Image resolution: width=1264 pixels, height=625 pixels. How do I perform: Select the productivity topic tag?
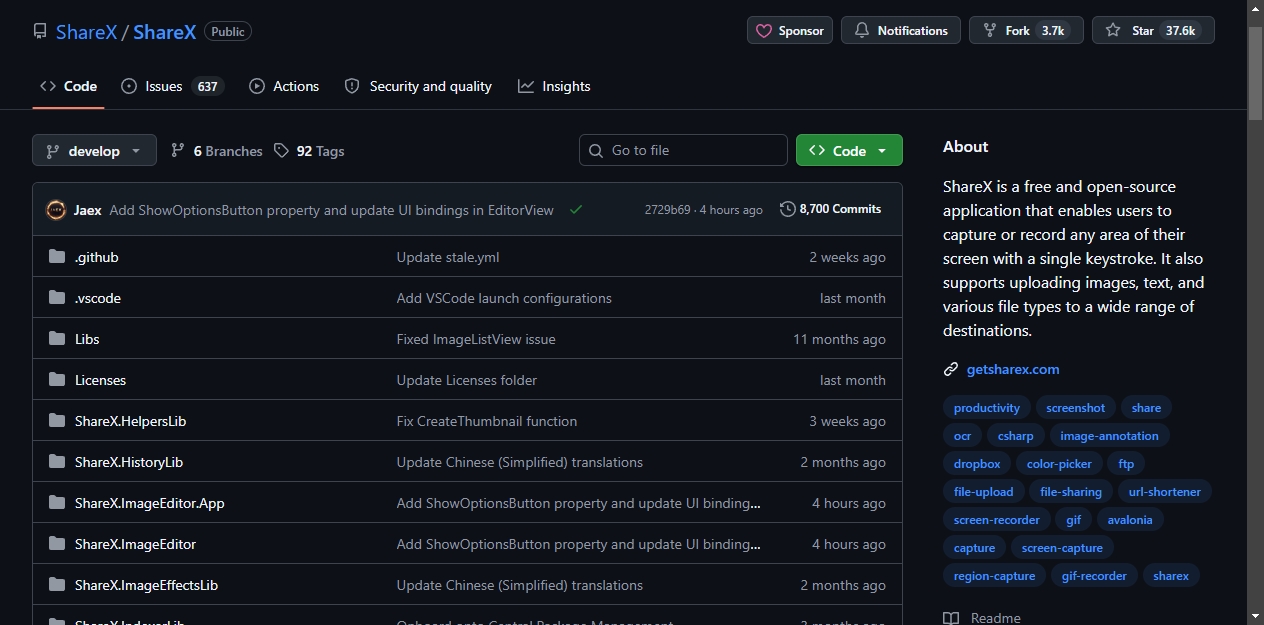tap(987, 408)
